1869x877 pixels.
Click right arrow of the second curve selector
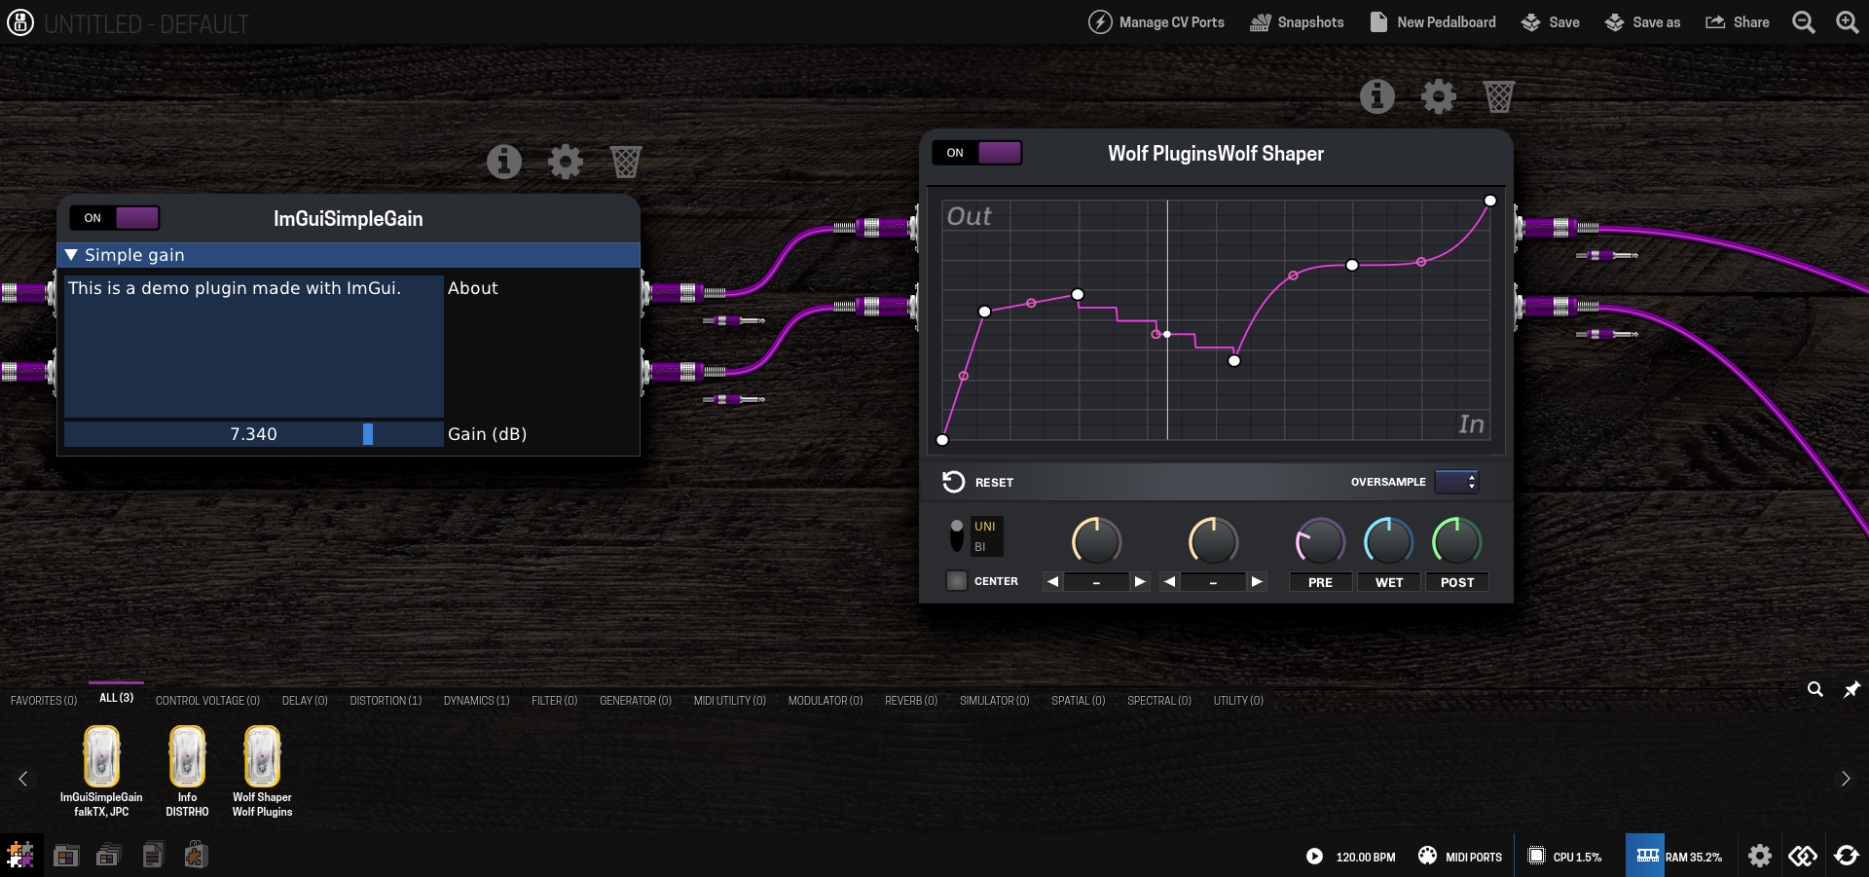(x=1257, y=582)
